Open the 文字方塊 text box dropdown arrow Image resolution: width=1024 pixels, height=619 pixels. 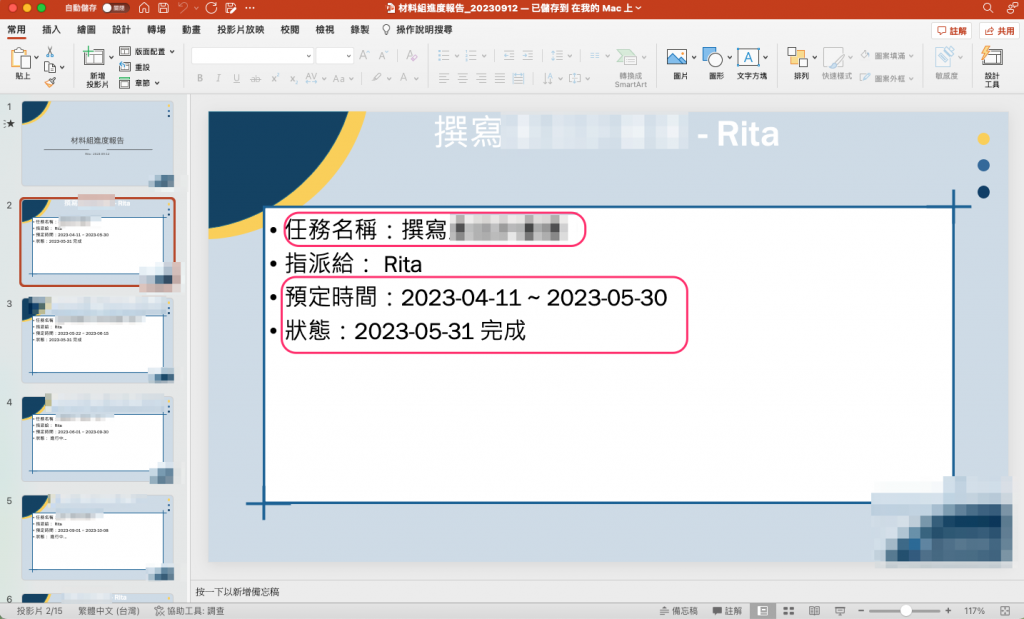tap(765, 57)
